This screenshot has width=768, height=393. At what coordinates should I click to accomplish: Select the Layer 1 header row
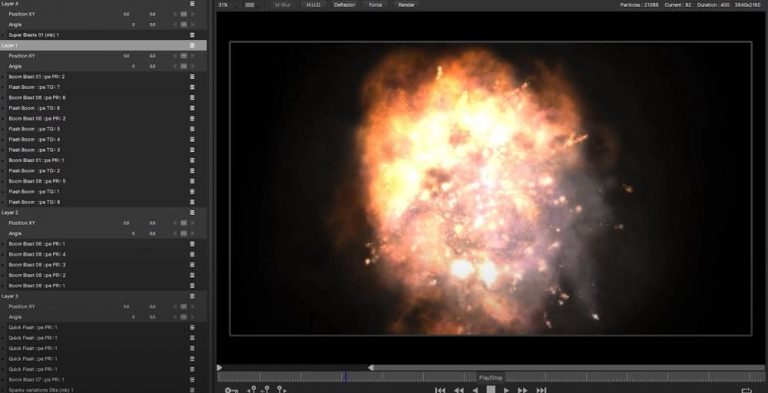point(103,45)
